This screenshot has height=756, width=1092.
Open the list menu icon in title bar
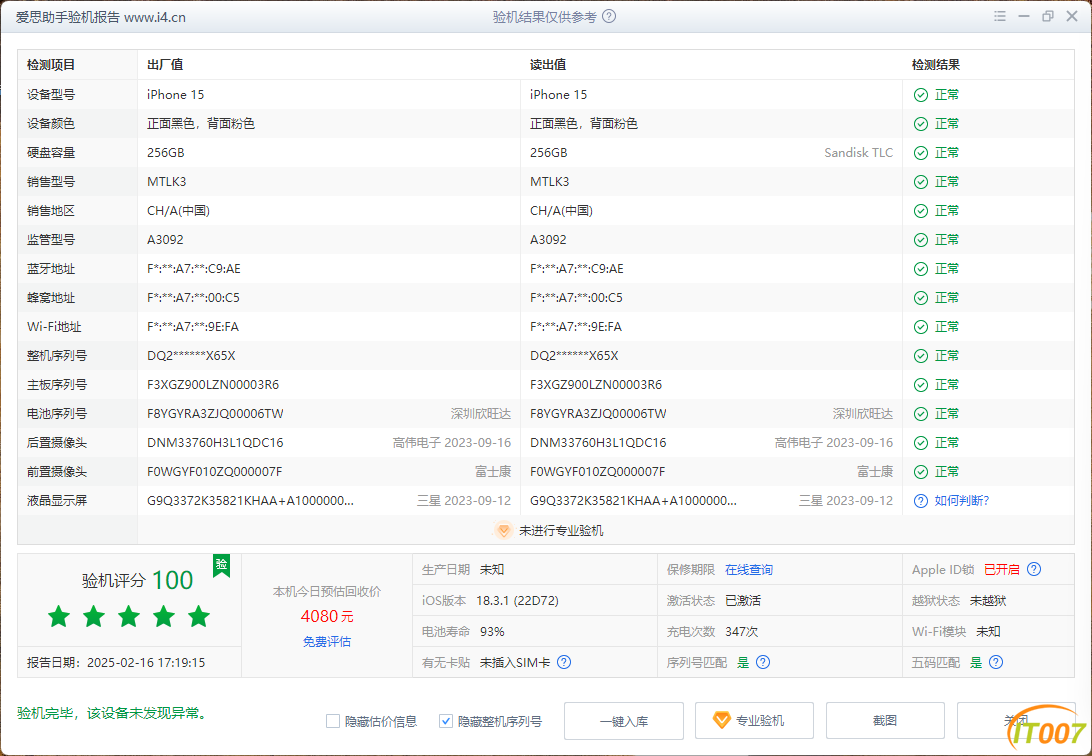tap(1000, 16)
